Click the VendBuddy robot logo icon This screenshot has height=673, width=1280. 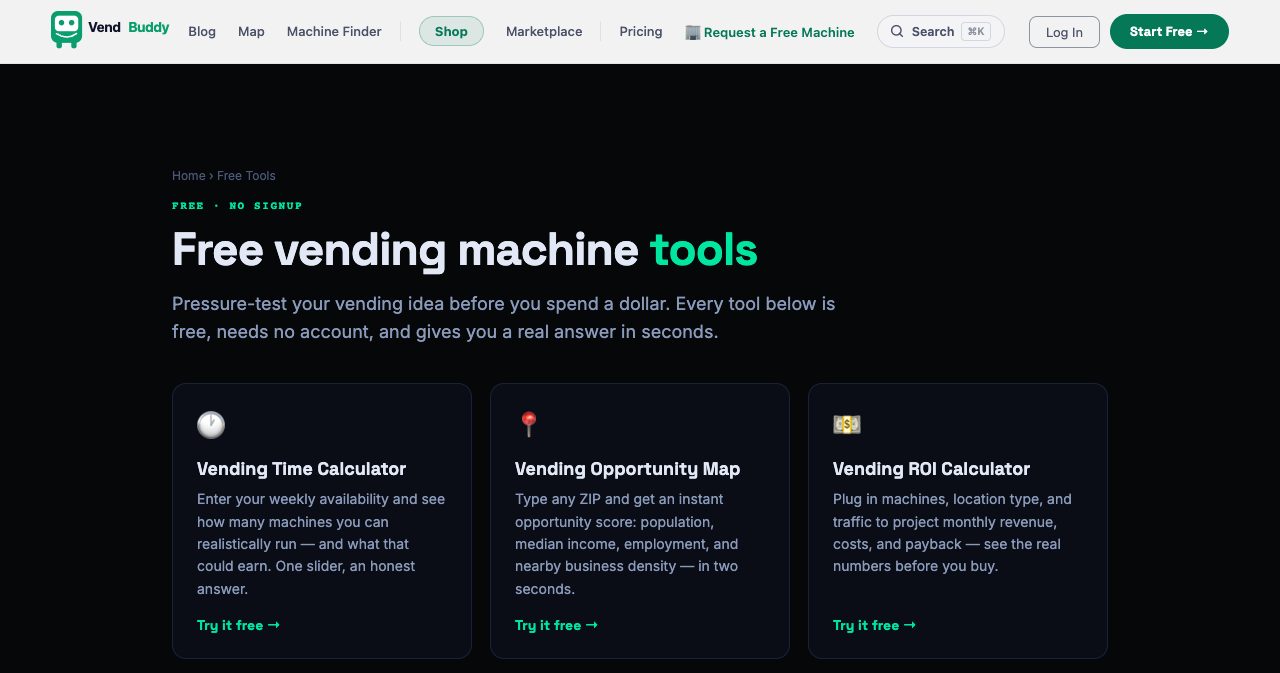tap(67, 30)
